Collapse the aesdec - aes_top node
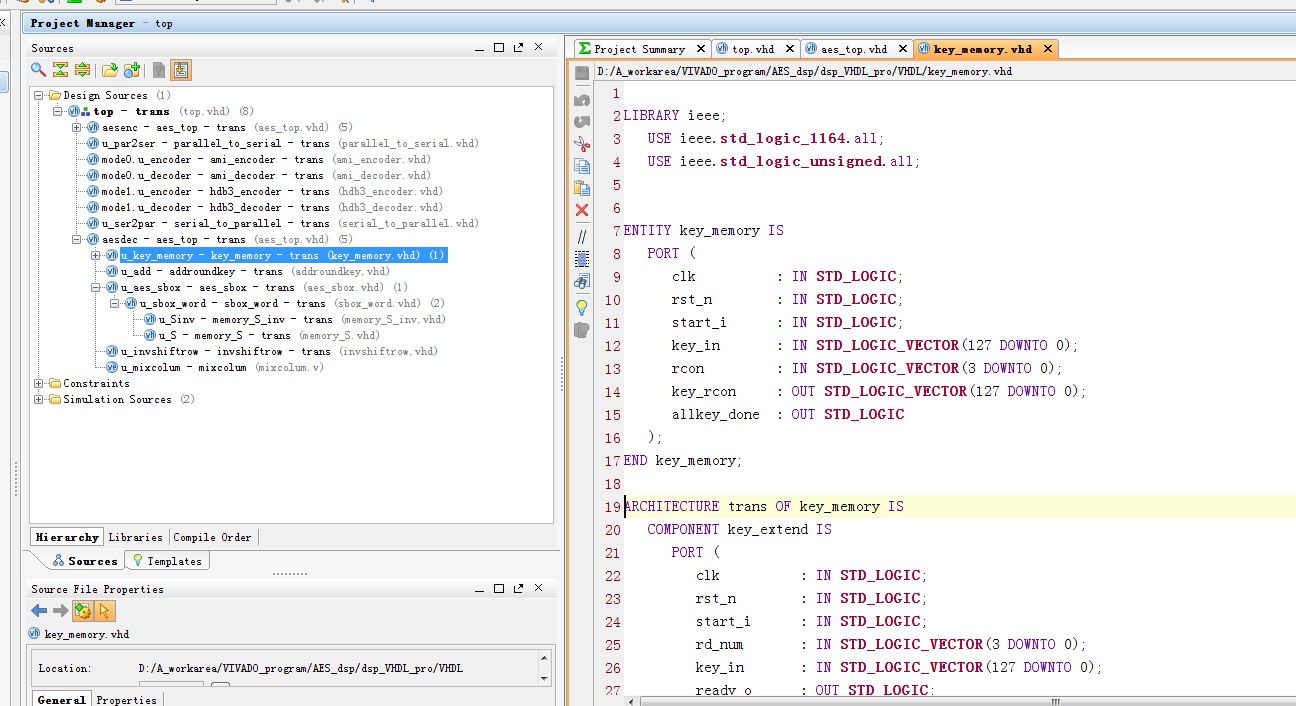Viewport: 1296px width, 706px height. (77, 240)
